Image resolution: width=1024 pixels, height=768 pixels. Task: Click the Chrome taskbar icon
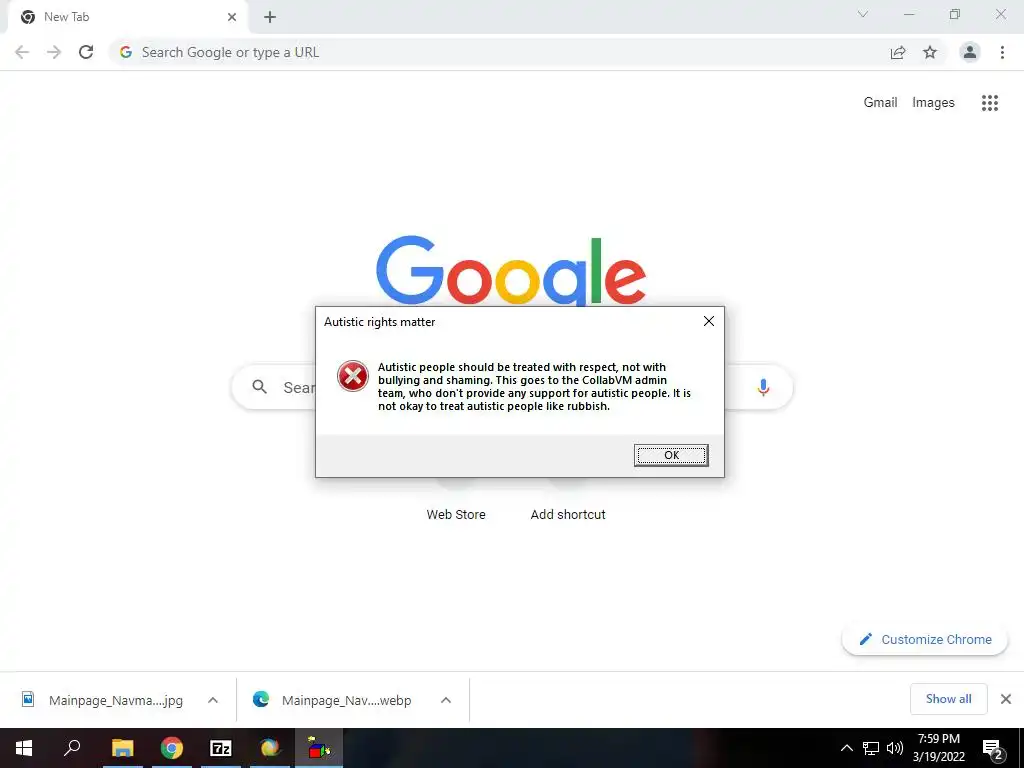pos(172,748)
